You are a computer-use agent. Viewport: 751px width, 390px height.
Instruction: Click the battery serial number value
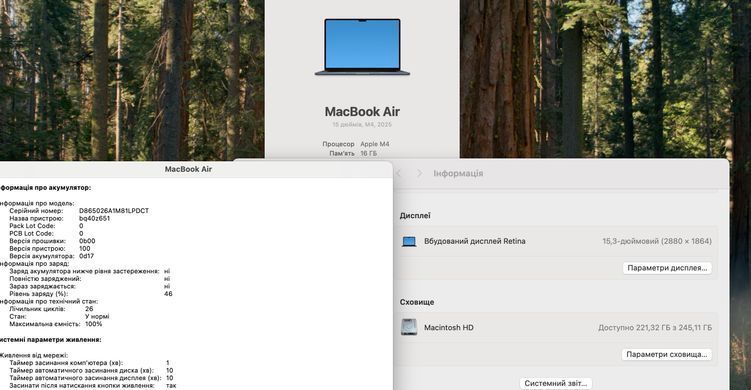[x=114, y=211]
